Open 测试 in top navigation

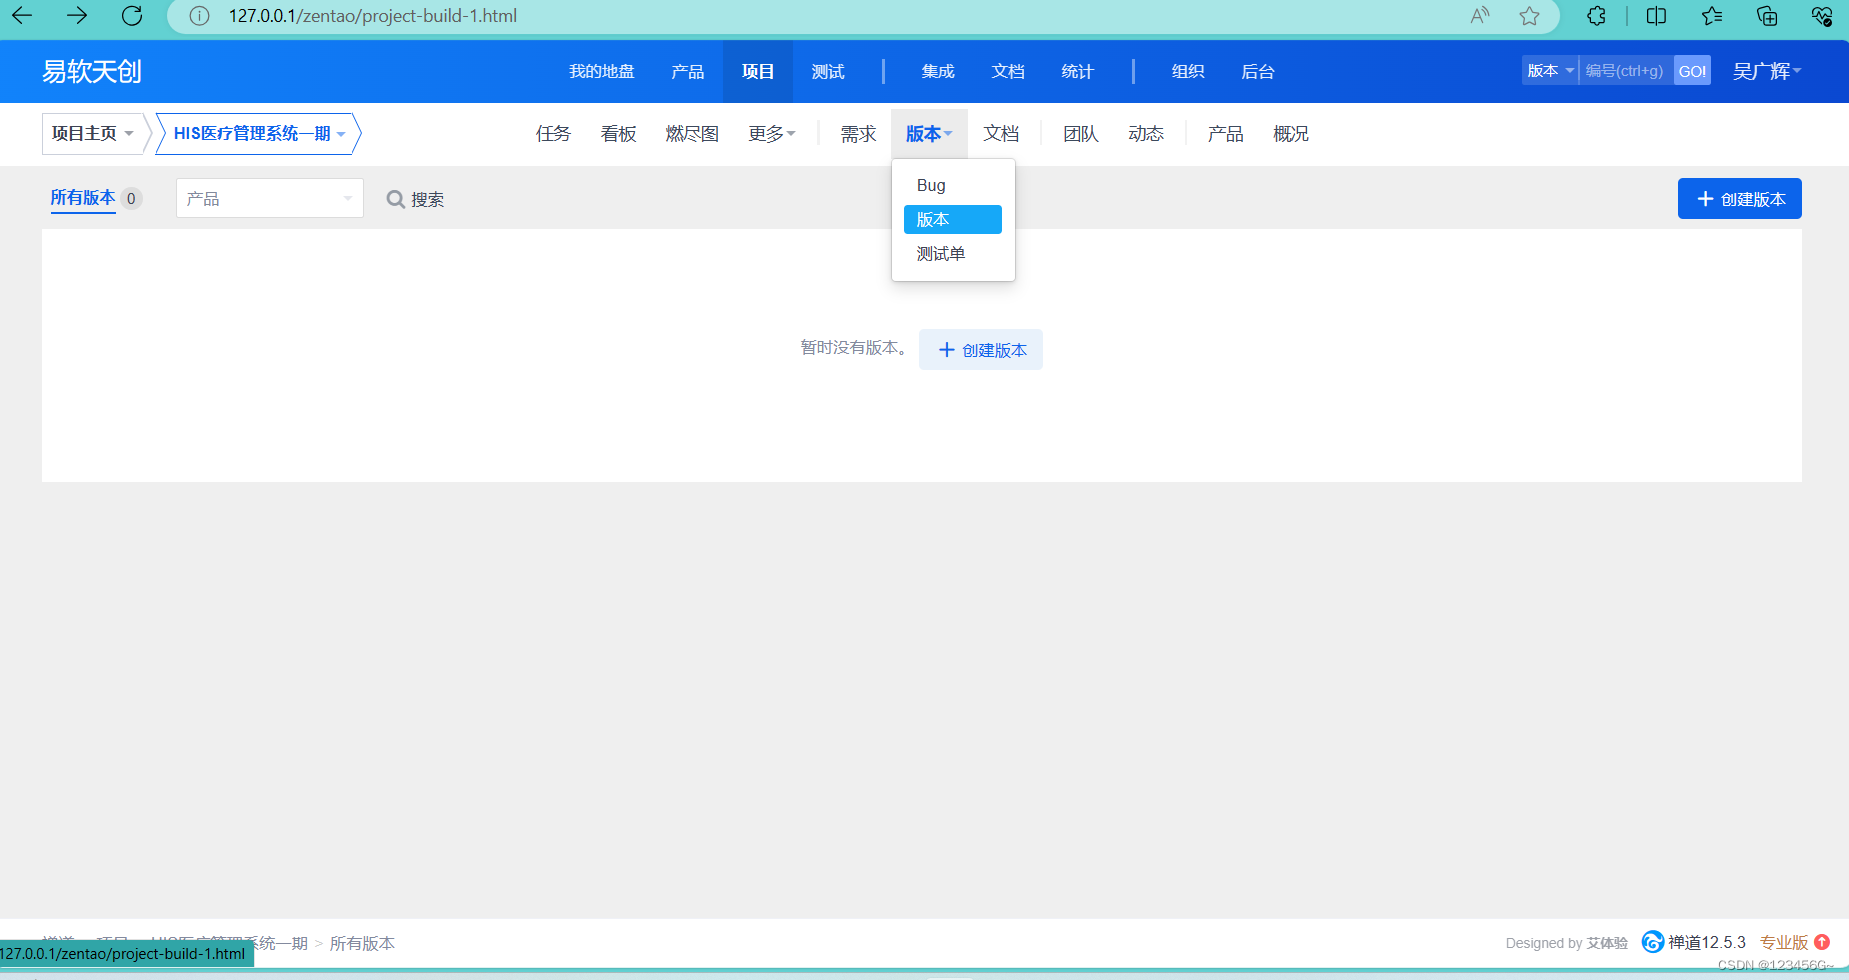[828, 72]
